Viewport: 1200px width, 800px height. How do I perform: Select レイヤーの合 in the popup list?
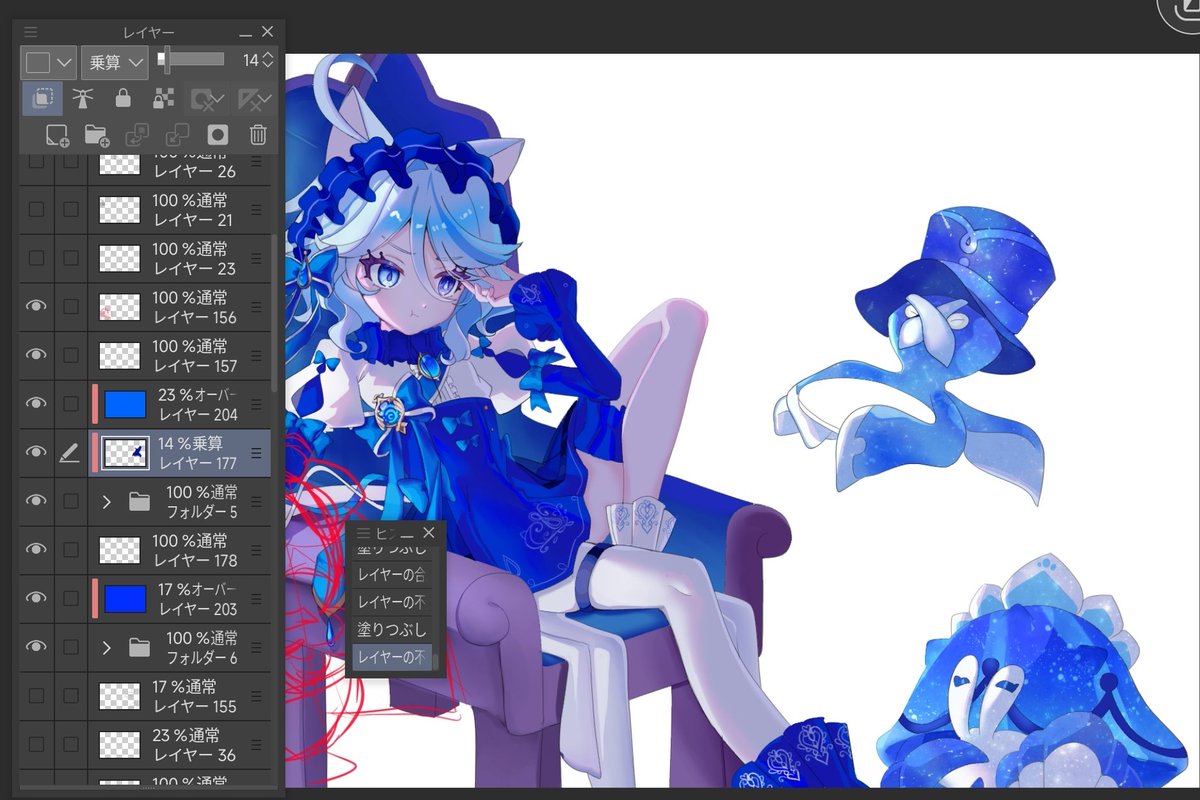[x=391, y=575]
